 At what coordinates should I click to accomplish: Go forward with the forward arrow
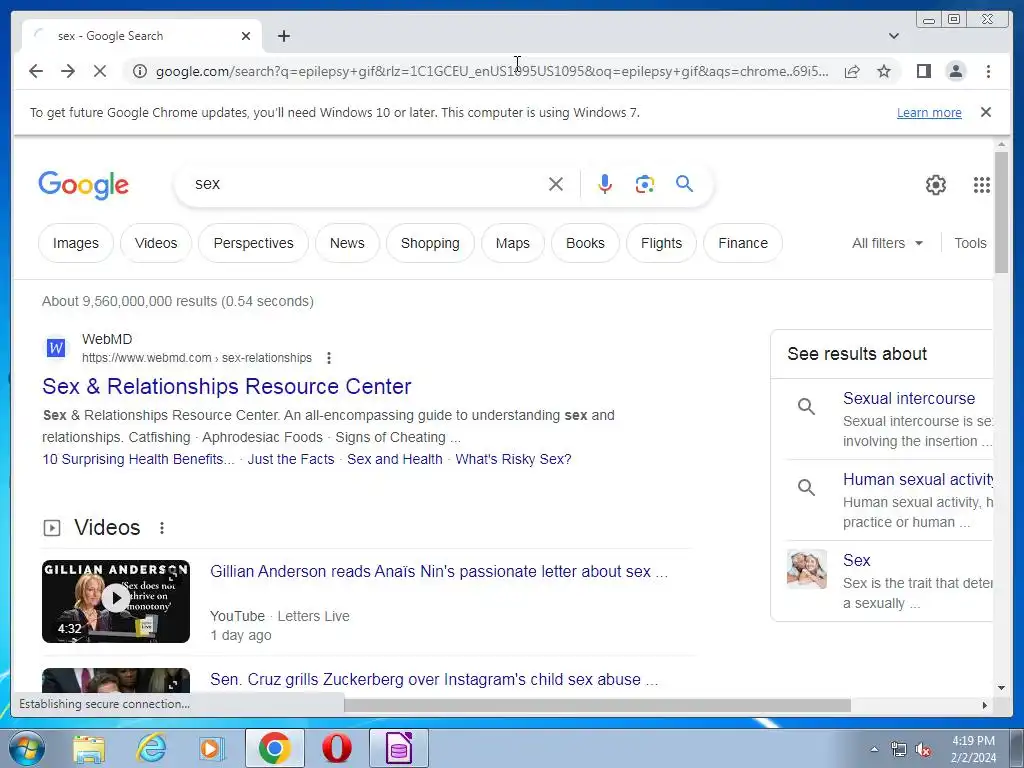coord(68,71)
